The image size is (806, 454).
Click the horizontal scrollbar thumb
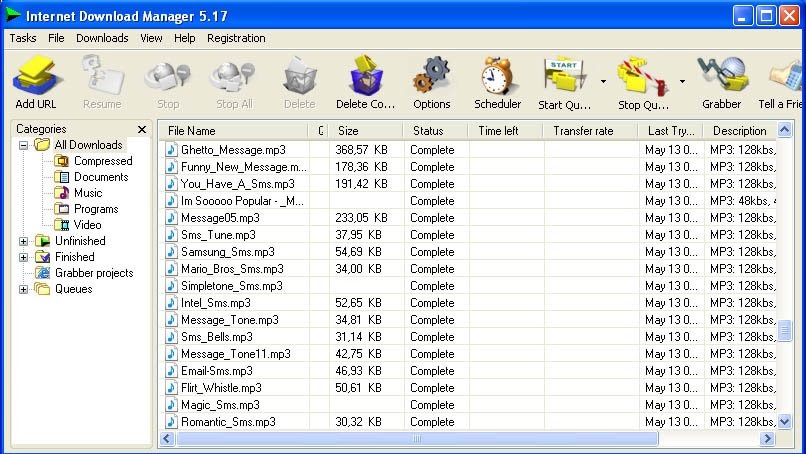tap(416, 439)
